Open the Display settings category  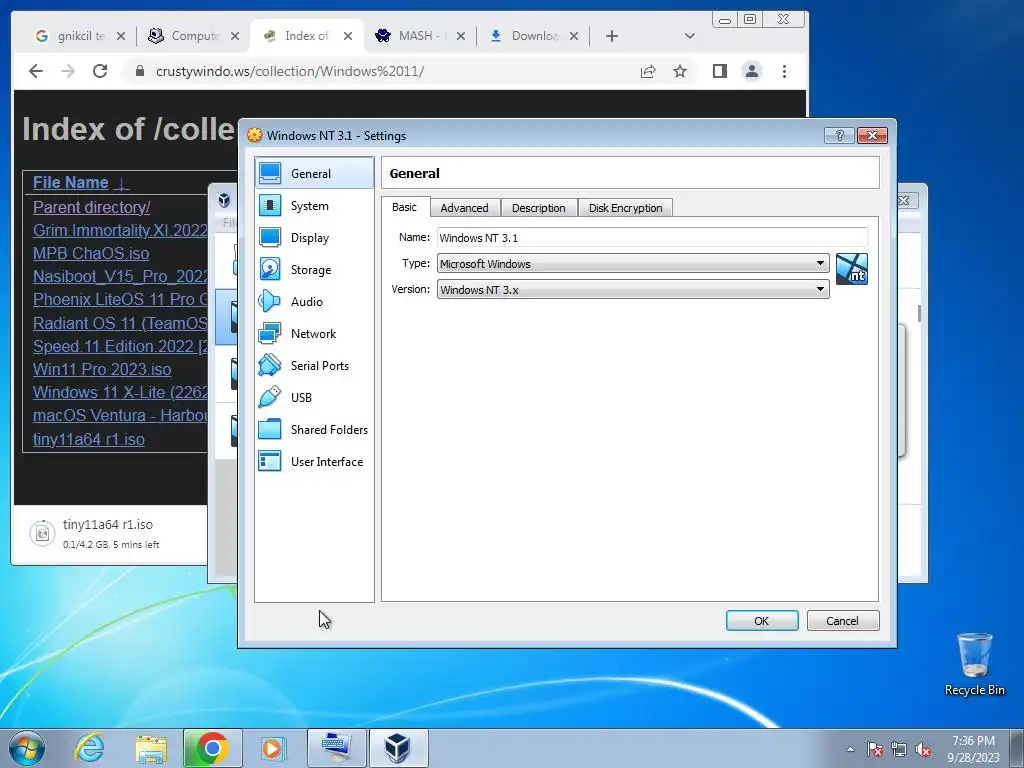click(314, 237)
